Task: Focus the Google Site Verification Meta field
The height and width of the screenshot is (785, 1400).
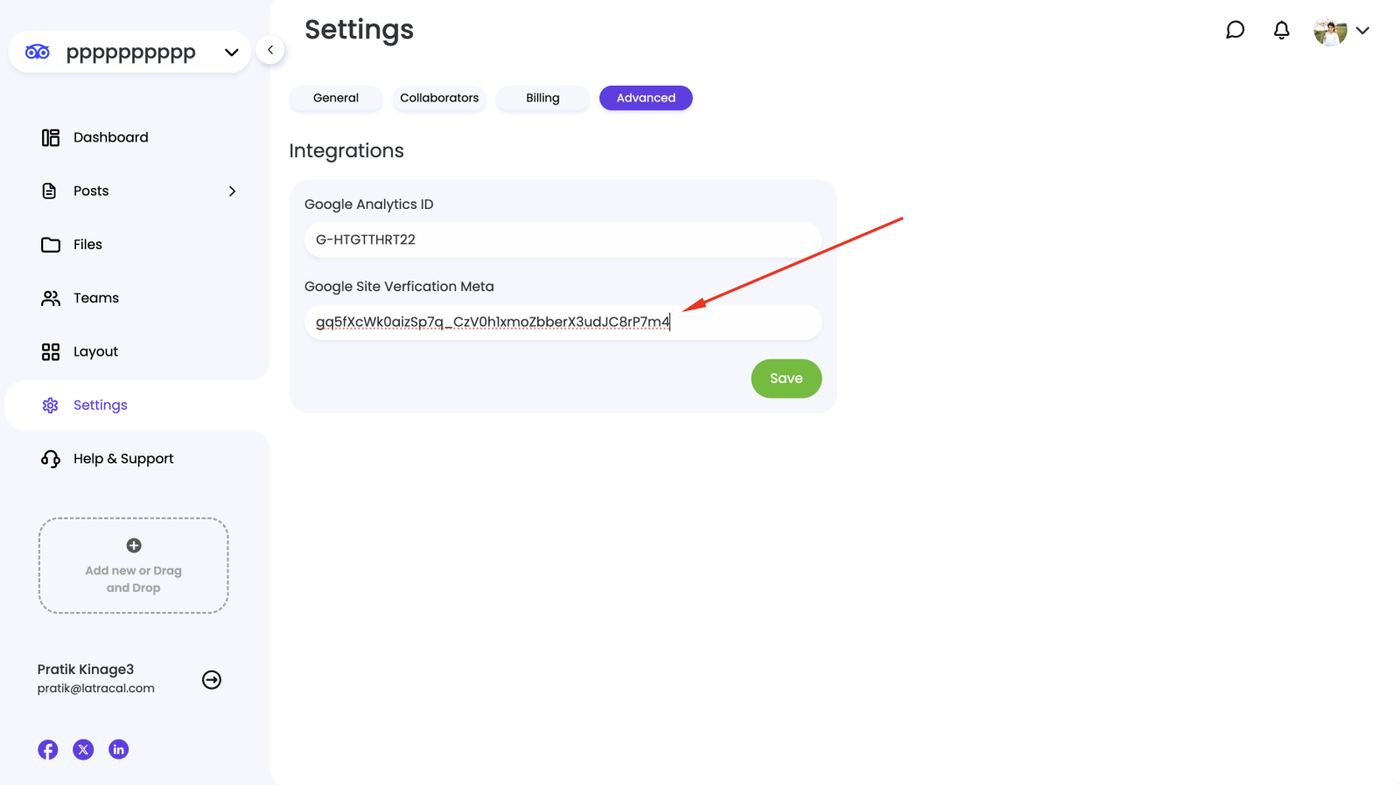Action: (562, 322)
